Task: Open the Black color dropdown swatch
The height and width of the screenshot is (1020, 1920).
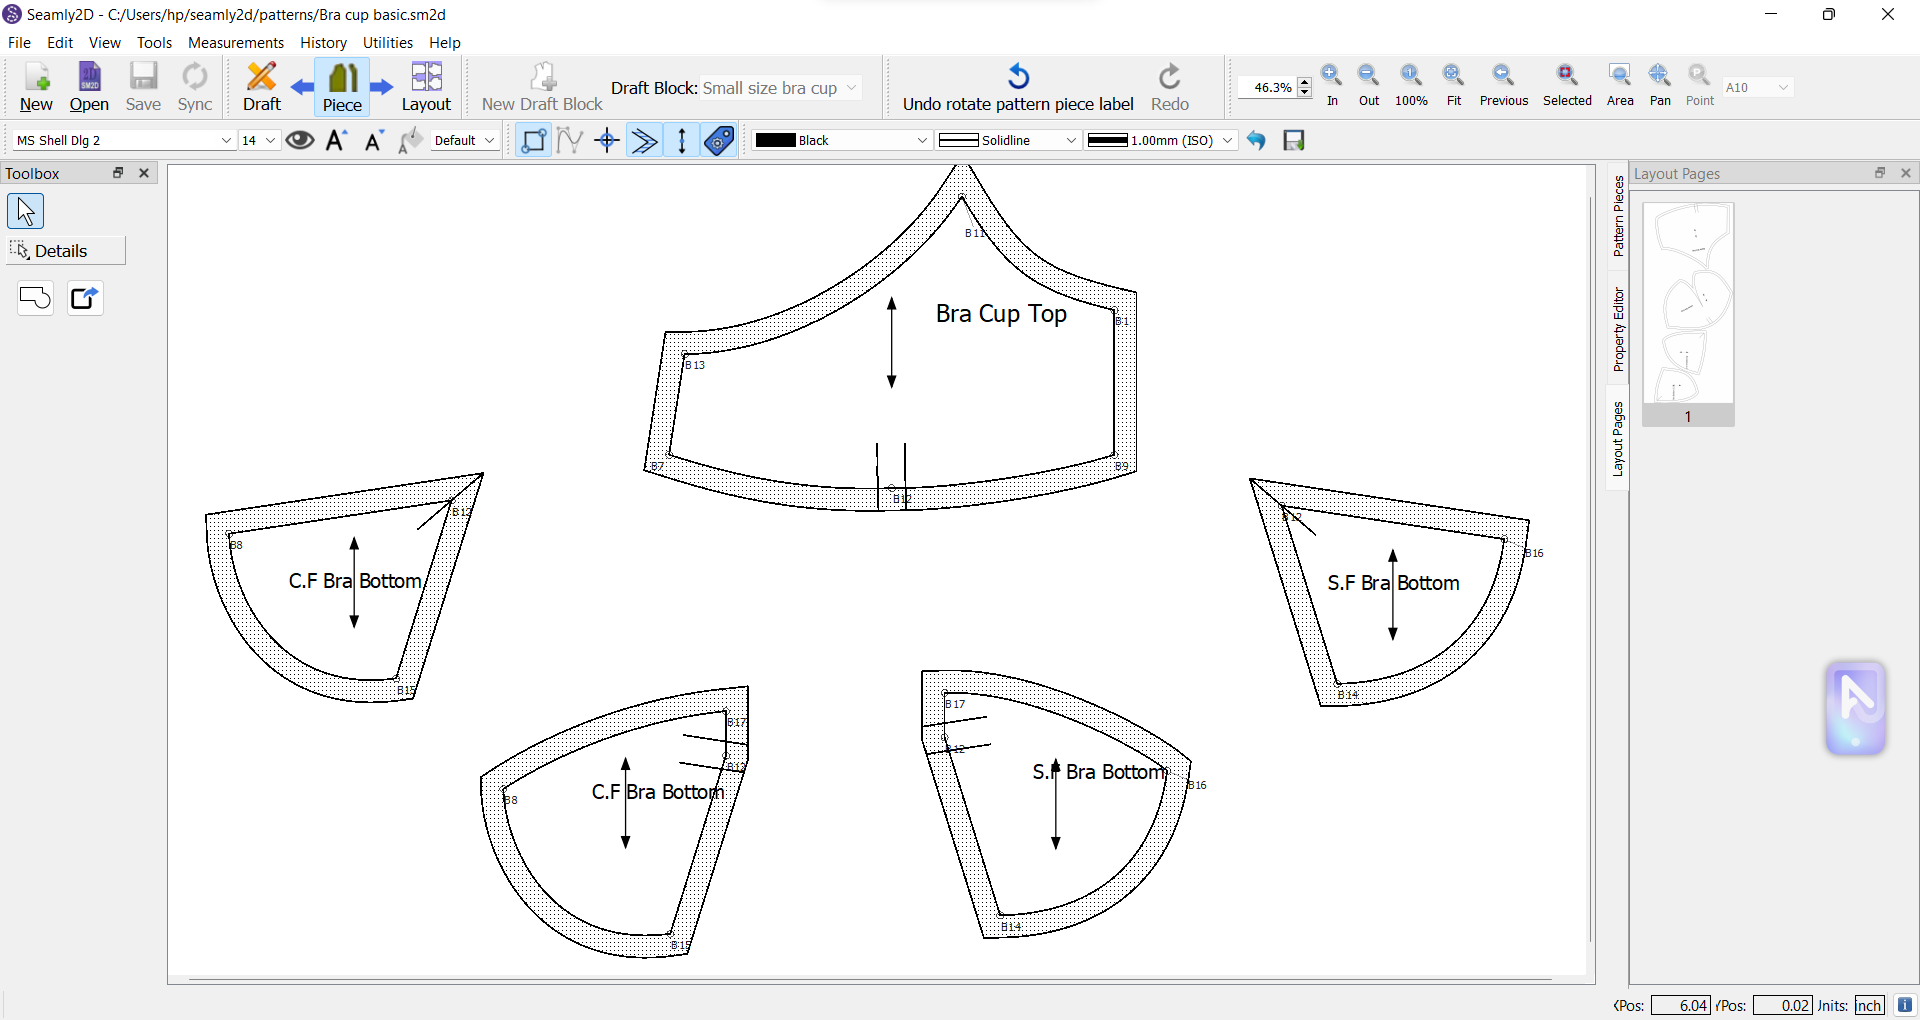Action: click(x=842, y=140)
